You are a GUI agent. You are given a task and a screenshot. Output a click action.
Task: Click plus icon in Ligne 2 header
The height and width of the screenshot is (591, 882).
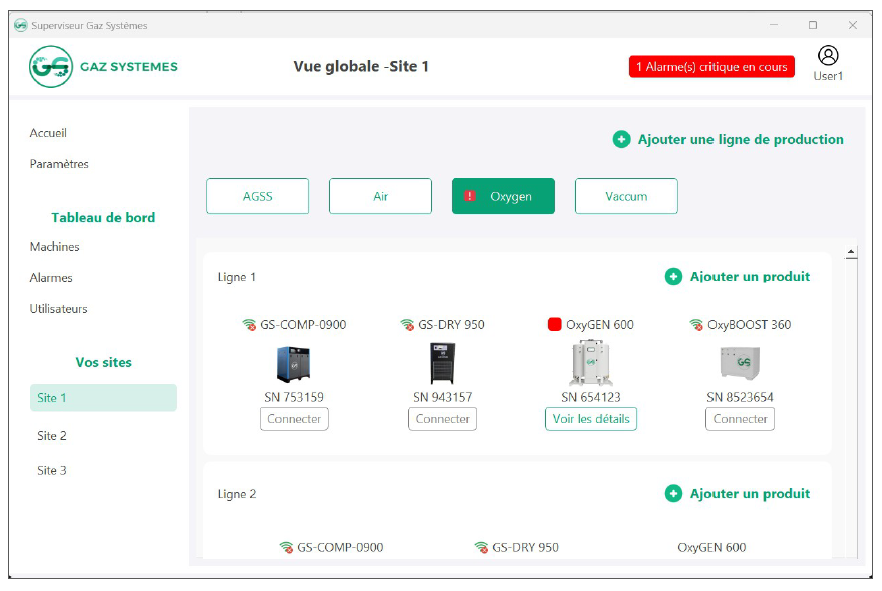coord(673,494)
